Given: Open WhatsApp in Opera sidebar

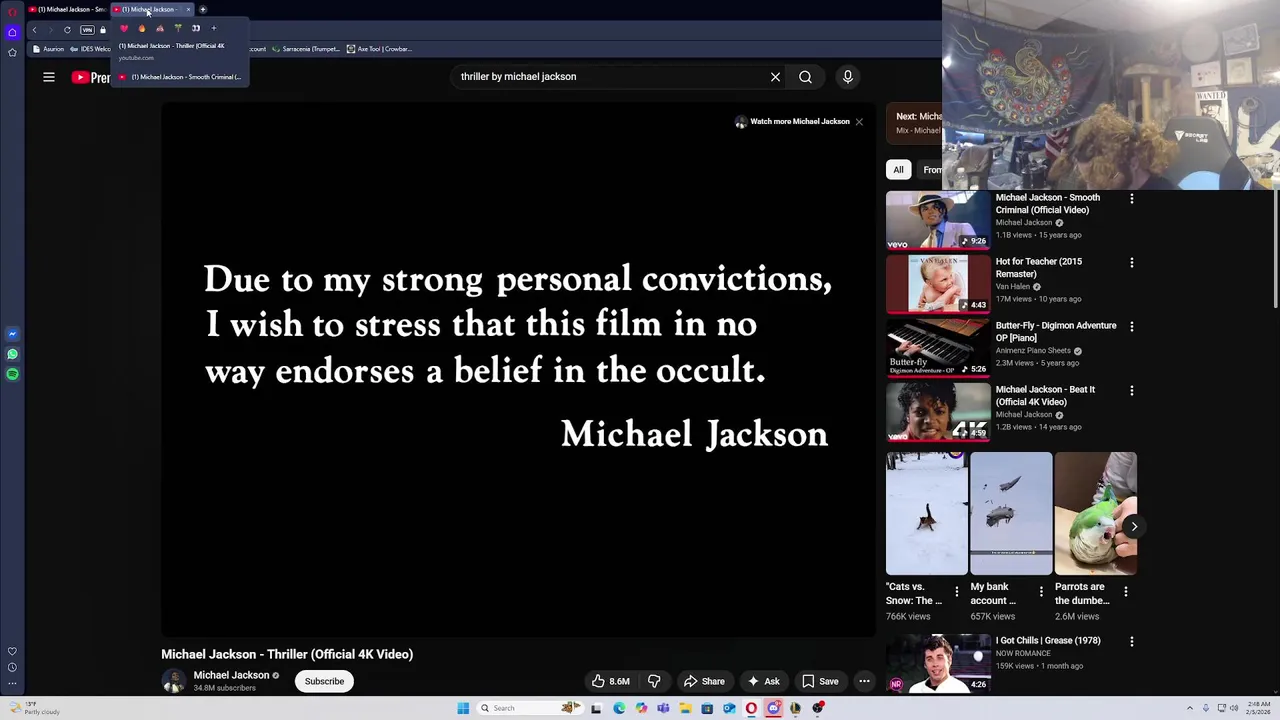Looking at the screenshot, I should [12, 354].
